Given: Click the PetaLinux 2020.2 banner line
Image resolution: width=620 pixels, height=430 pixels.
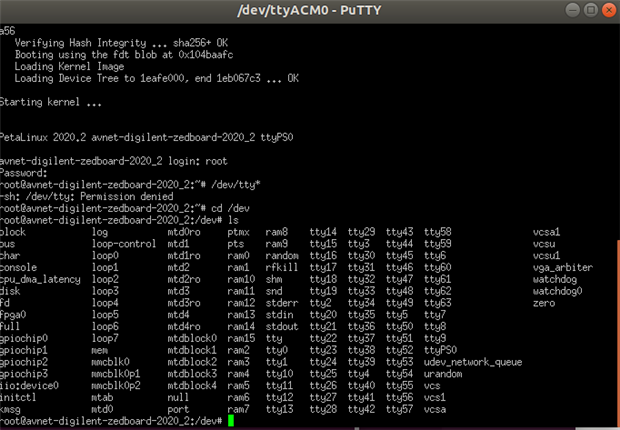Looking at the screenshot, I should click(x=147, y=137).
